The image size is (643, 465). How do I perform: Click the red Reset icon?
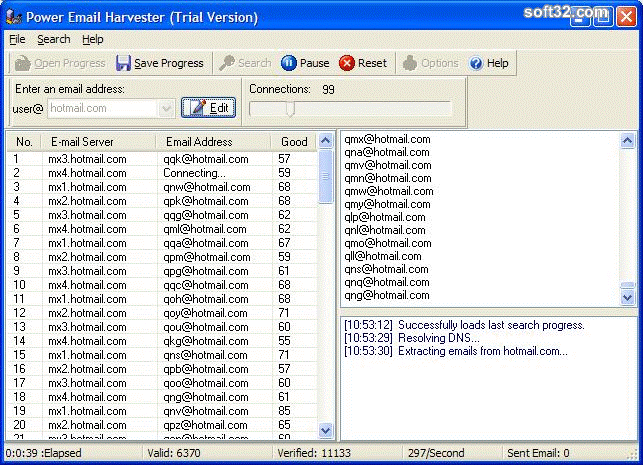click(347, 63)
